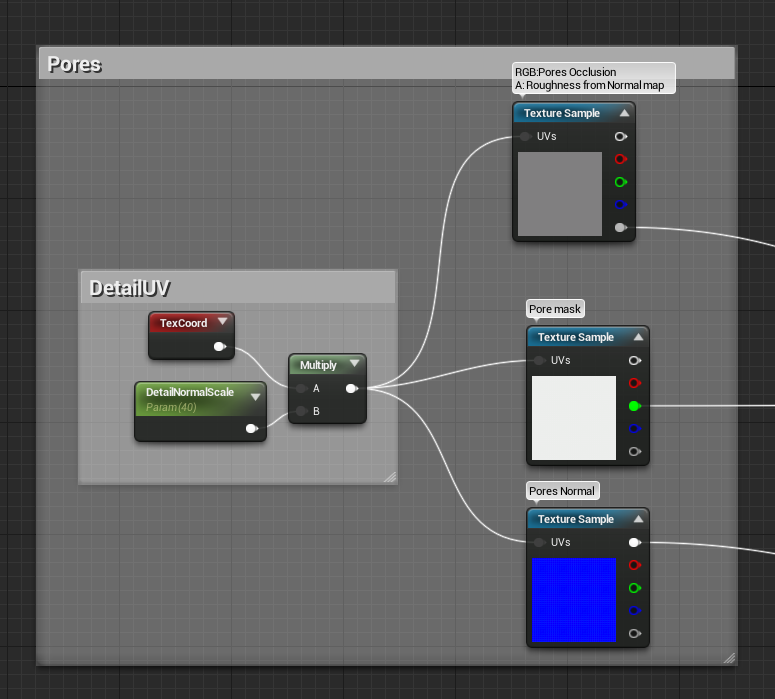
Task: Select the Pores comment box title
Action: (74, 64)
